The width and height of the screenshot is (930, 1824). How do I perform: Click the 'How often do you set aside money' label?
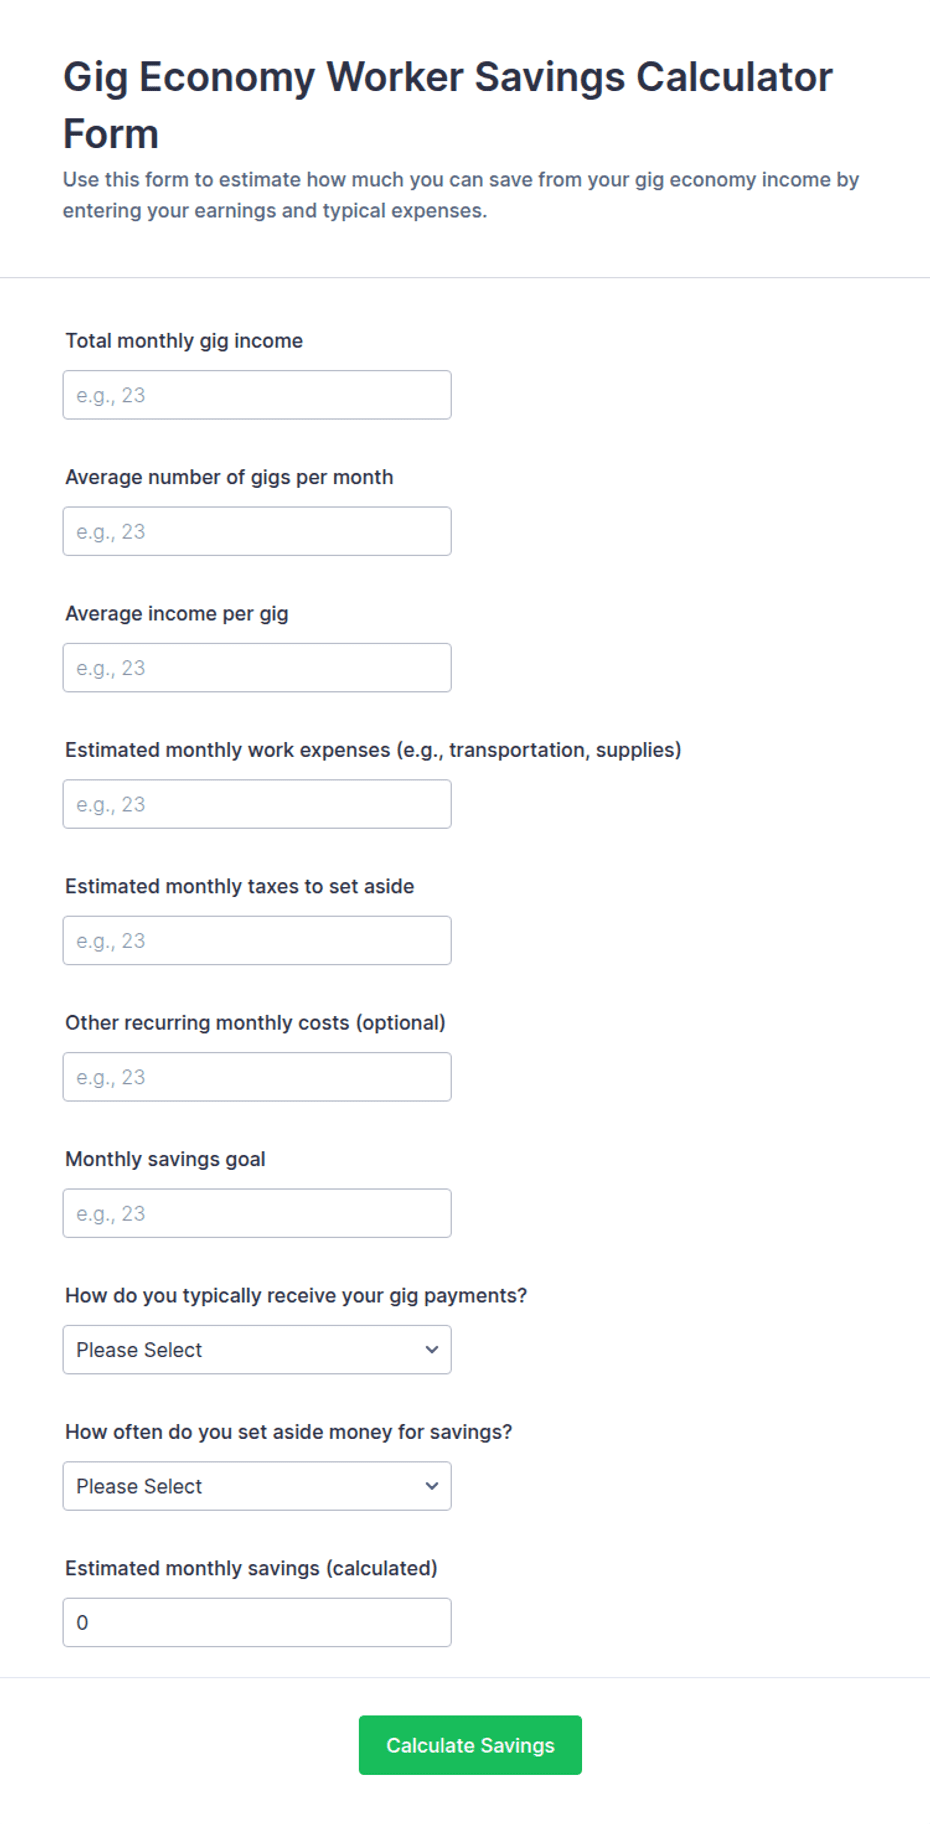[x=288, y=1432]
